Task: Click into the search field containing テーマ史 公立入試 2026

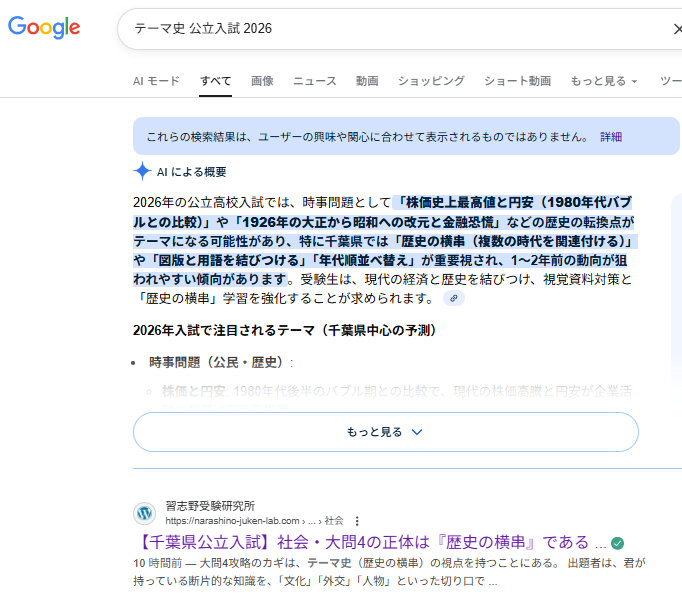Action: click(x=390, y=29)
